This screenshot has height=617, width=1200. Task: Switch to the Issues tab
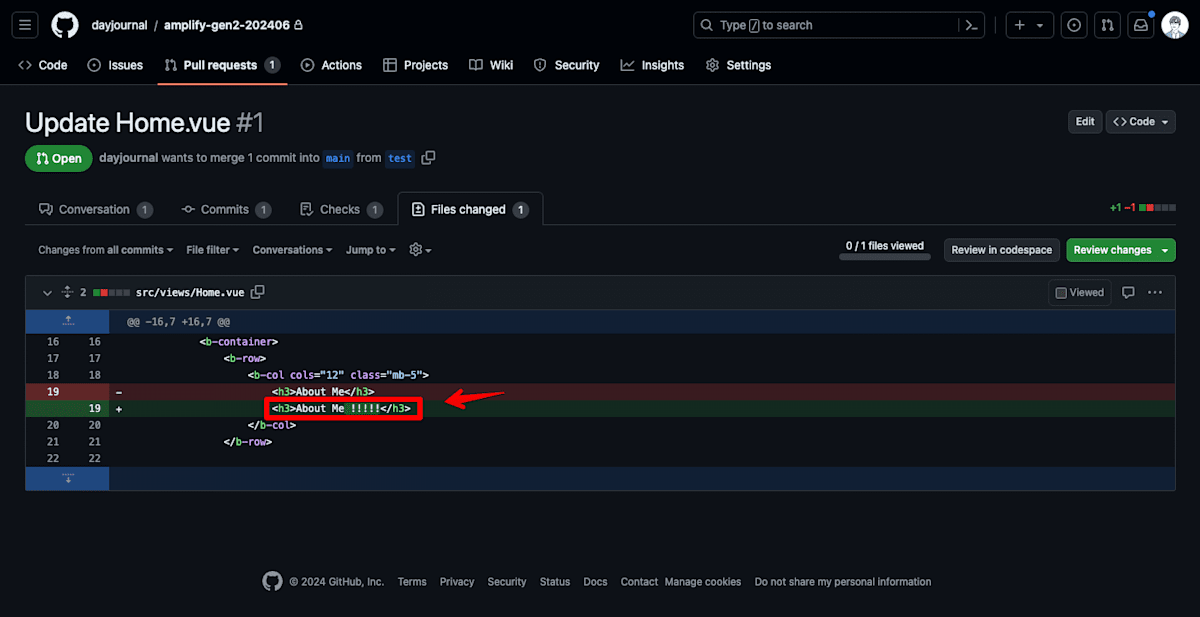[115, 65]
